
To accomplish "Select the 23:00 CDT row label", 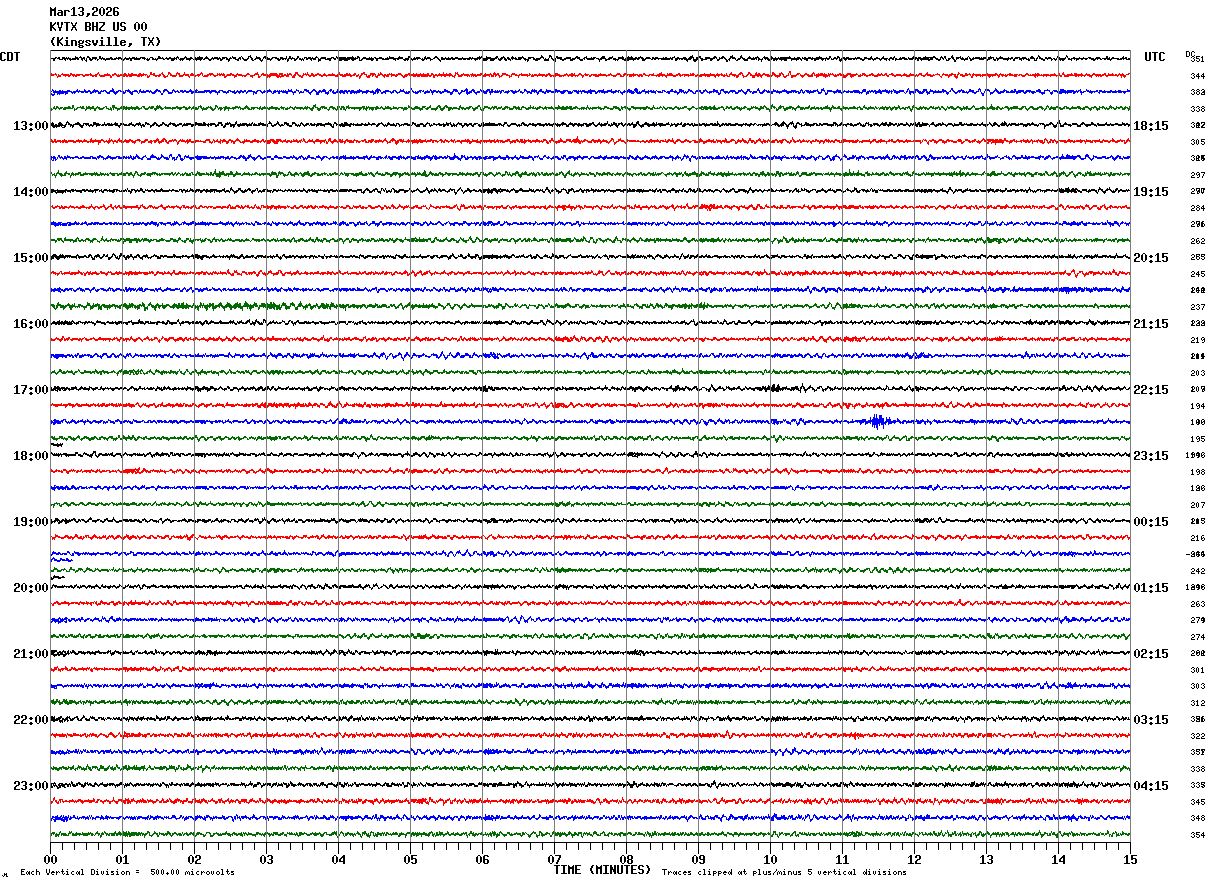I will click(30, 786).
